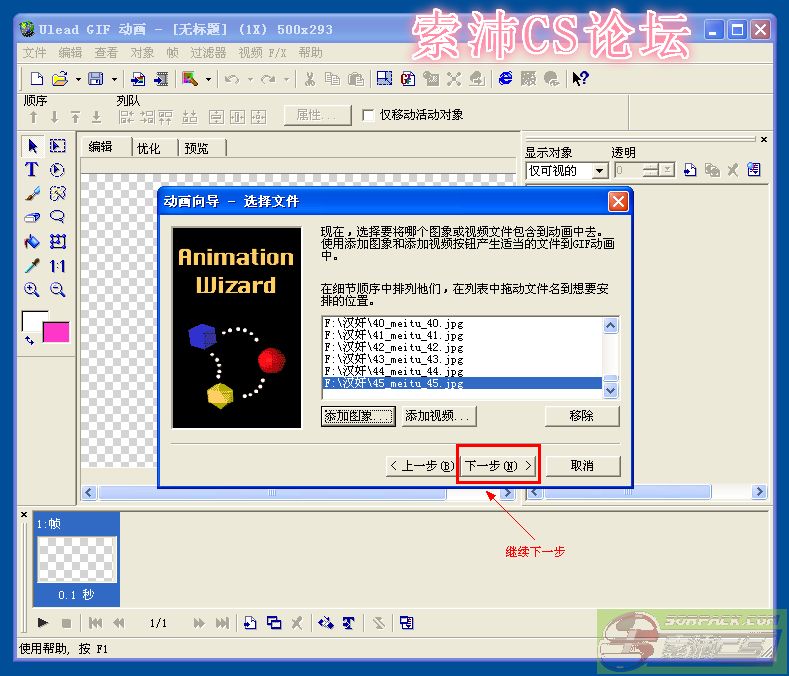
Task: Click the magenta background color swatch
Action: [56, 332]
